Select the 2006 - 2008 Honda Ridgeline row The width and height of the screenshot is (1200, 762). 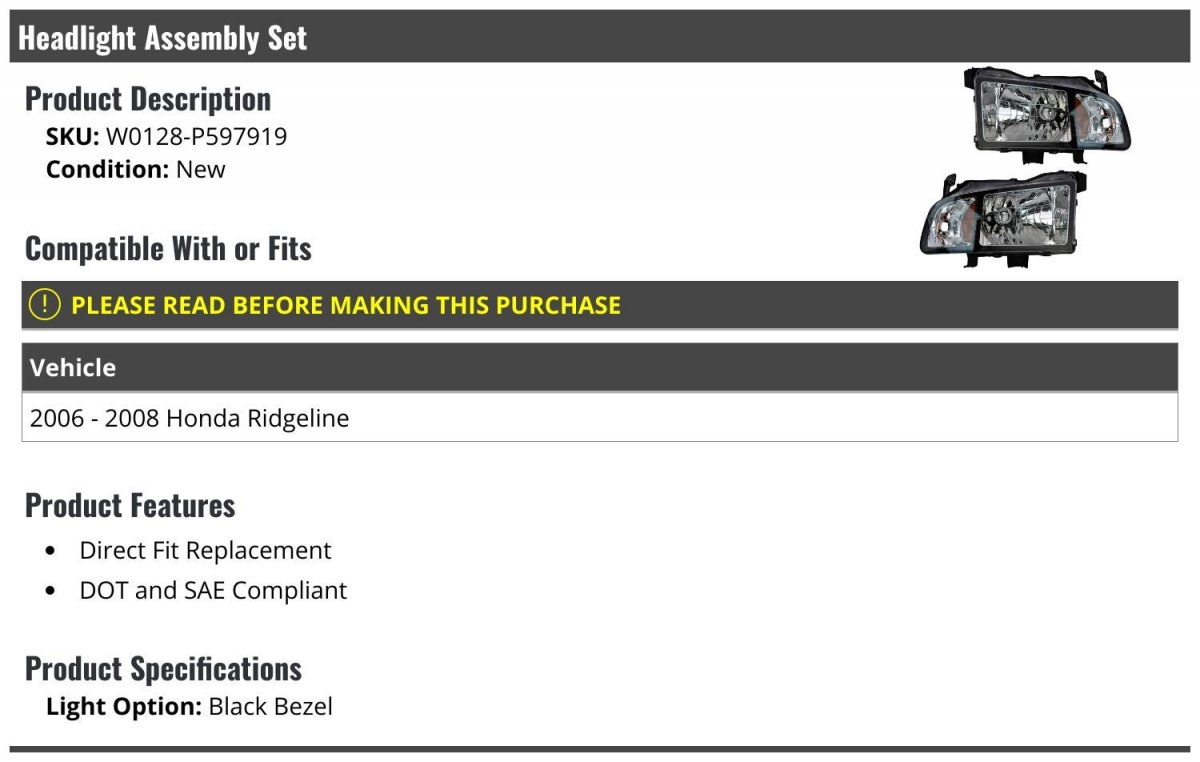190,418
